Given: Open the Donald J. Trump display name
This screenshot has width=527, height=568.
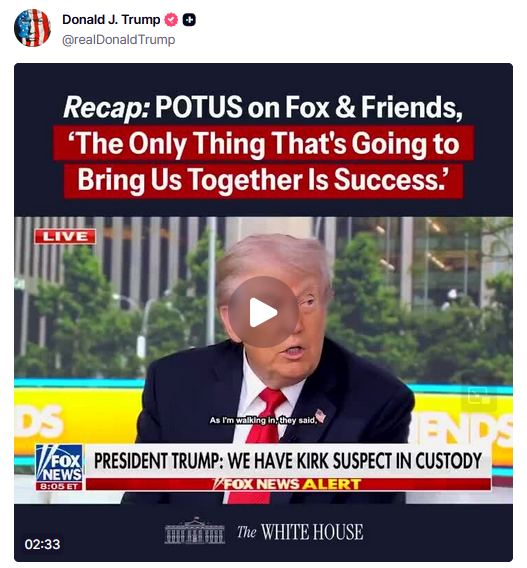Looking at the screenshot, I should [111, 20].
